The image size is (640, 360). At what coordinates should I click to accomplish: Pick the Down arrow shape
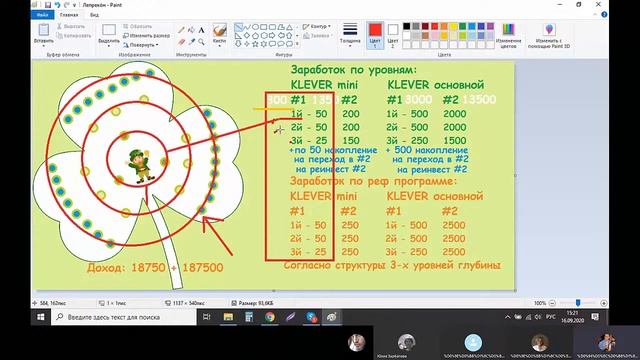point(238,44)
